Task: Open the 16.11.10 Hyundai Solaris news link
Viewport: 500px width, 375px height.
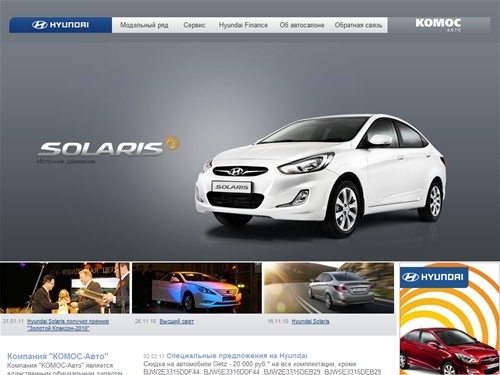Action: pyautogui.click(x=310, y=321)
